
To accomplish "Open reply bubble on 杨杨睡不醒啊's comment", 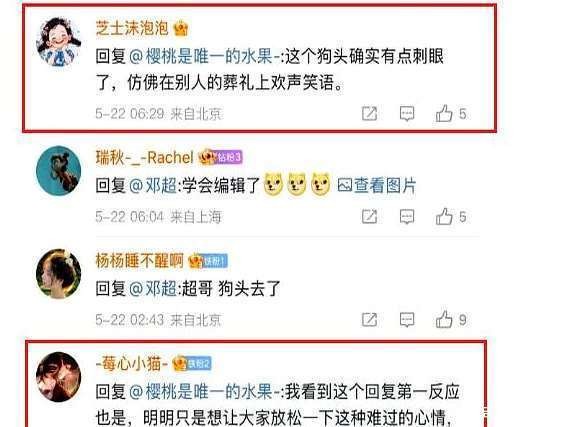I will click(x=407, y=320).
